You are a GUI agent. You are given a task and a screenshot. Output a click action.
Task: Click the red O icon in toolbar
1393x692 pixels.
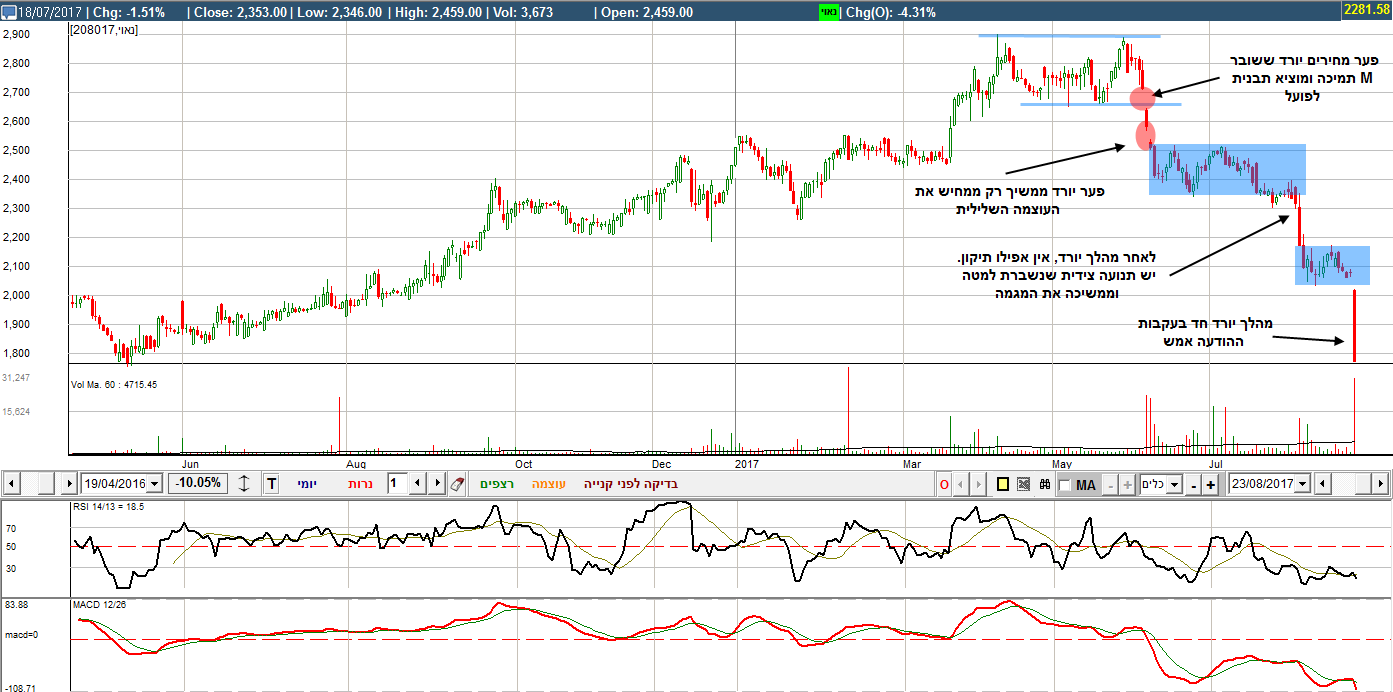pyautogui.click(x=943, y=484)
